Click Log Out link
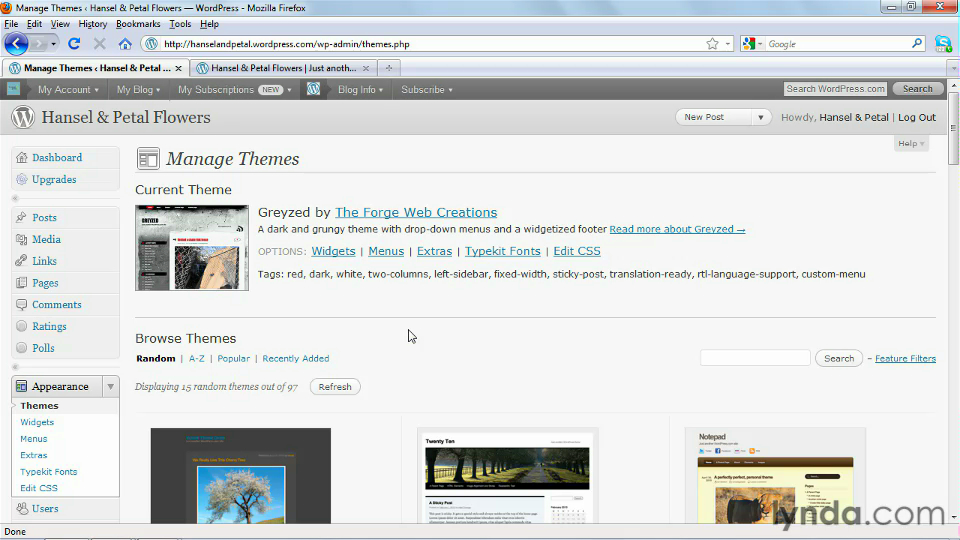Image resolution: width=960 pixels, height=540 pixels. click(917, 117)
